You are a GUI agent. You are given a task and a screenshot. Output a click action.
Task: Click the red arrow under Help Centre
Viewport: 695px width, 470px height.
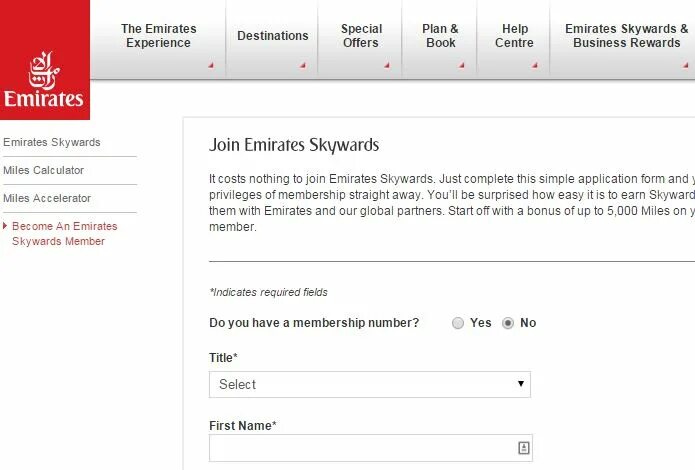[534, 66]
